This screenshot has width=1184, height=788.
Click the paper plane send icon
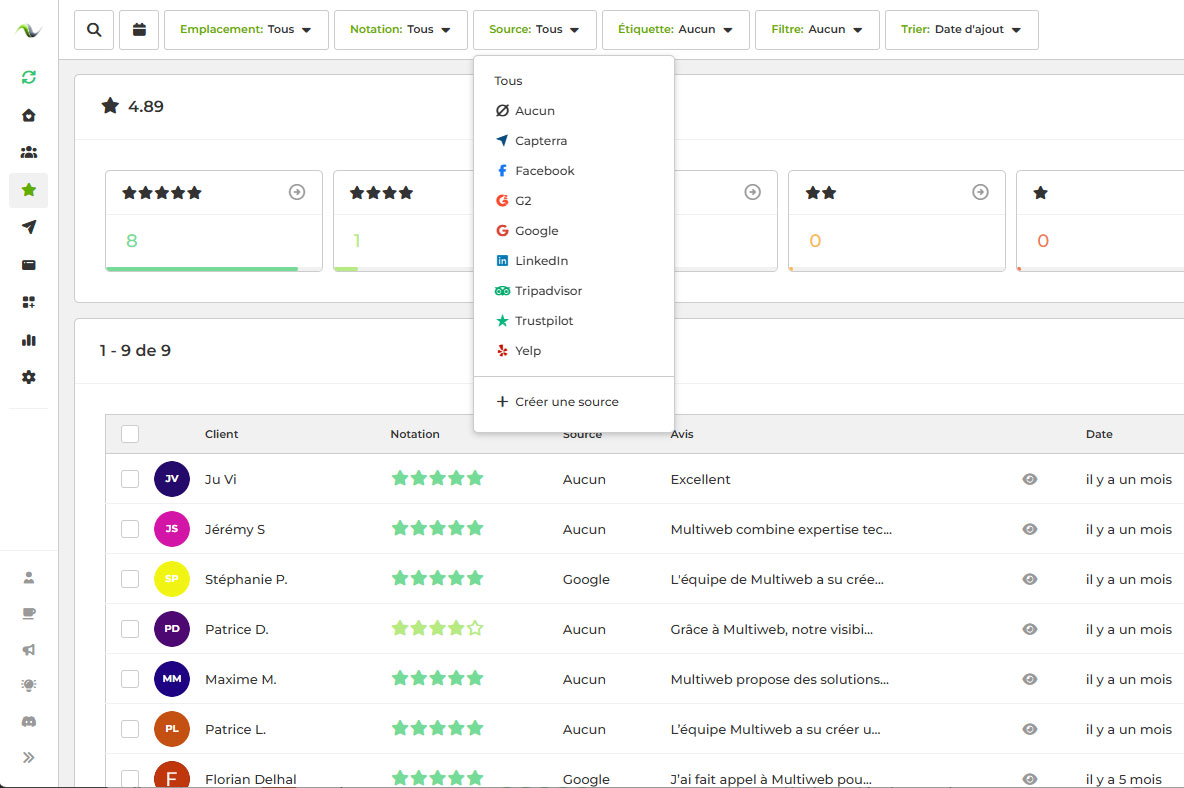point(29,227)
